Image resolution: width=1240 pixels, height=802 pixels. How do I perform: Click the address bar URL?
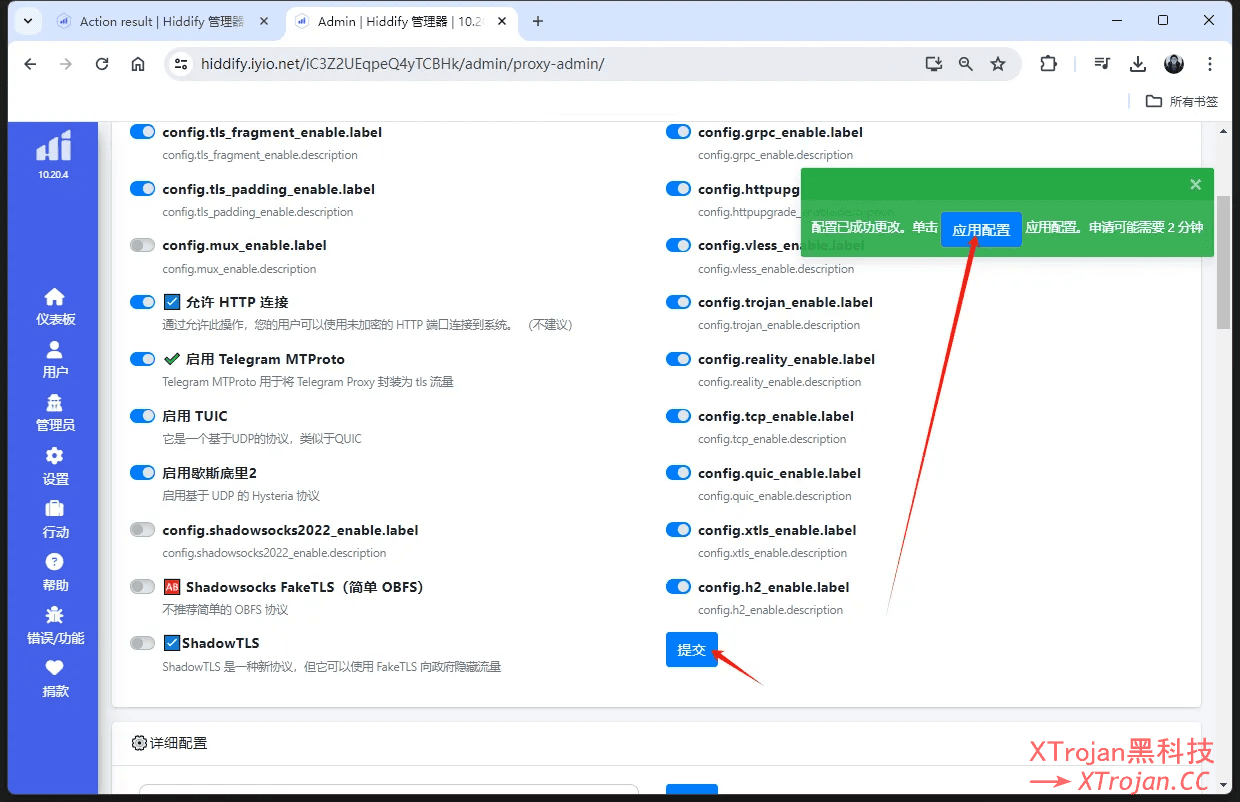402,64
